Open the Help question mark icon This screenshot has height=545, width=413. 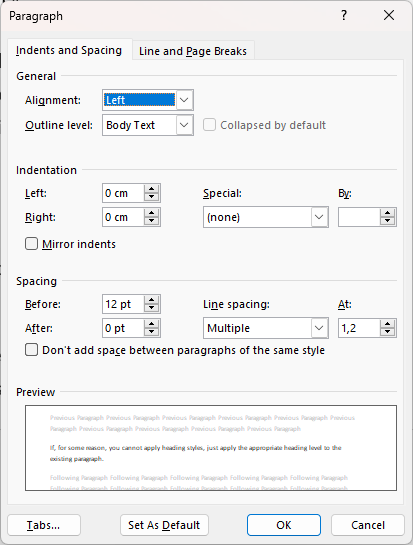point(343,15)
